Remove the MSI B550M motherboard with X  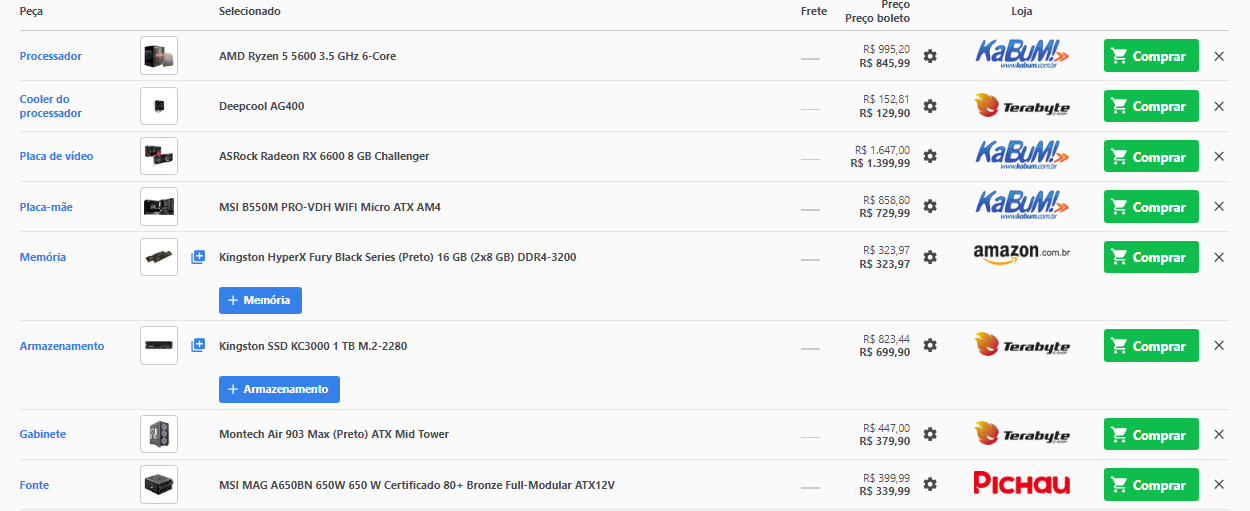(x=1219, y=207)
